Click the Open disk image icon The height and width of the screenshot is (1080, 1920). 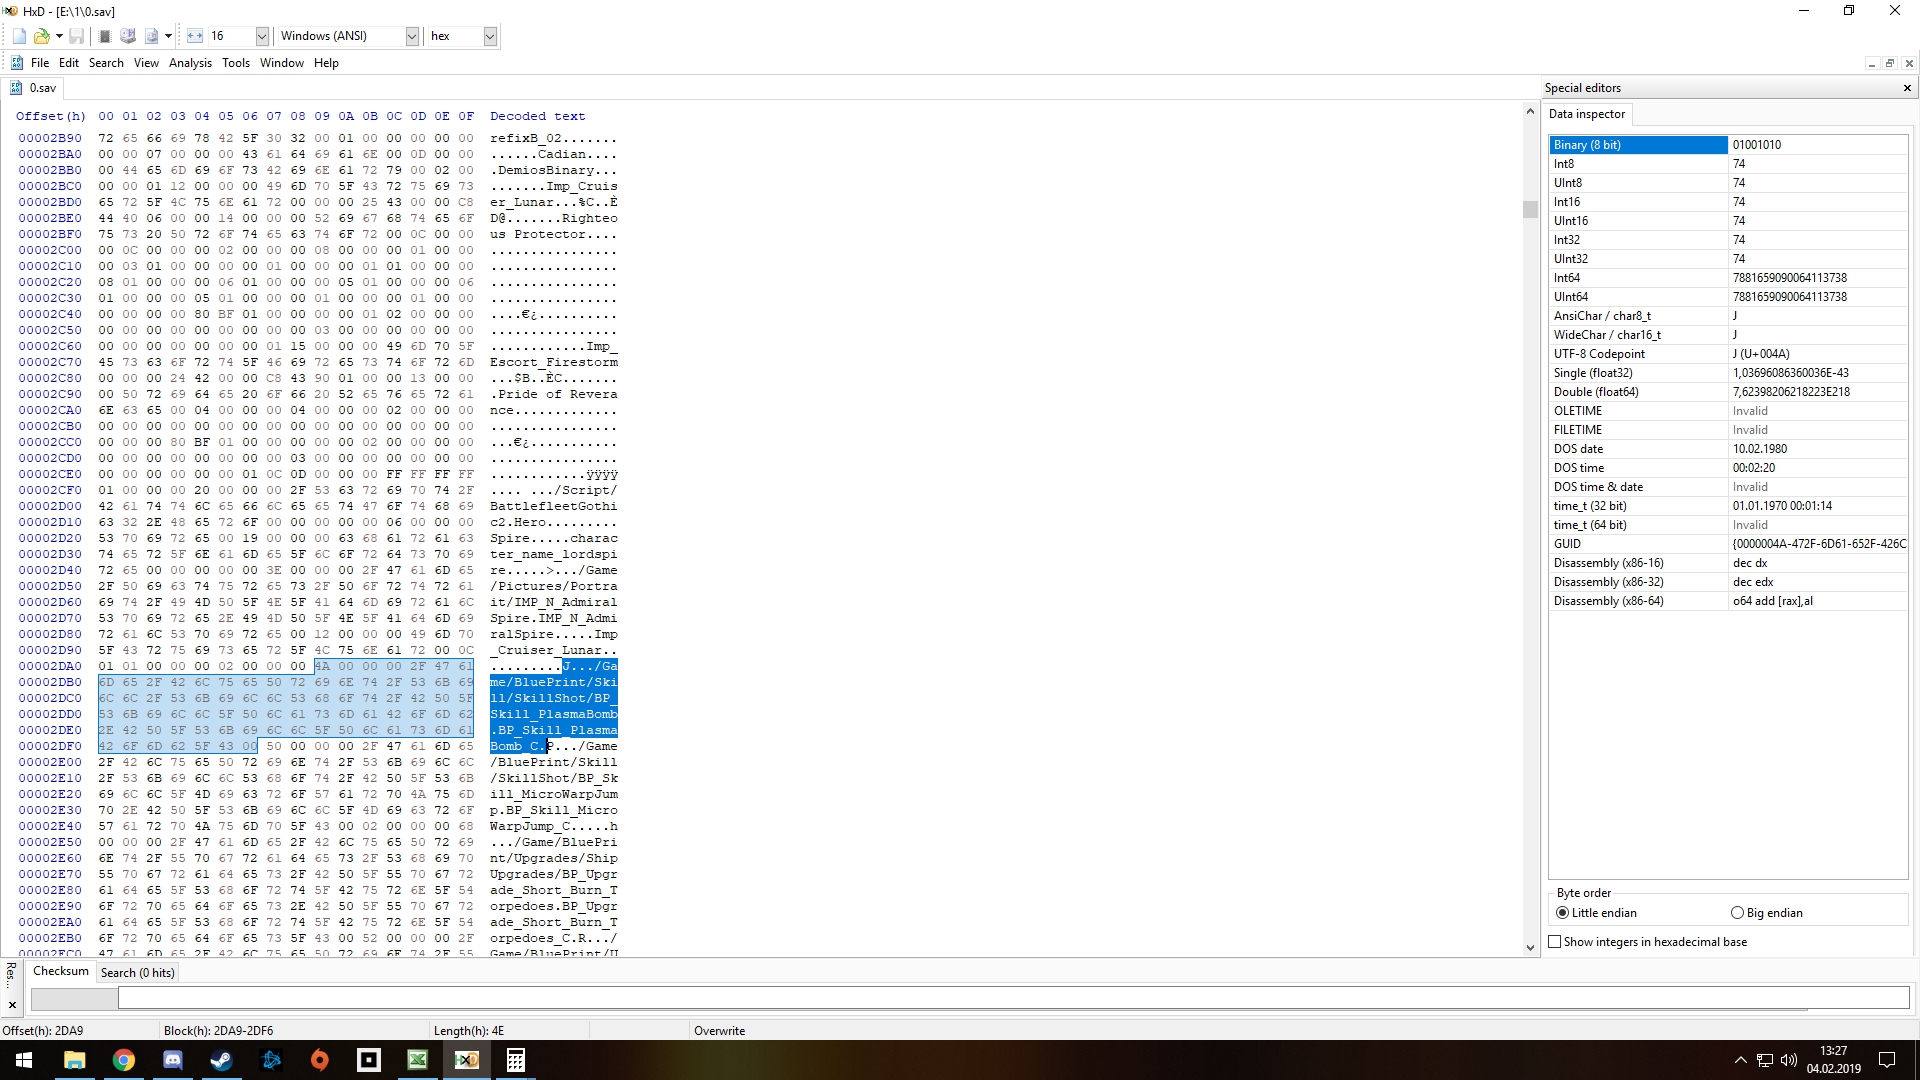(151, 36)
